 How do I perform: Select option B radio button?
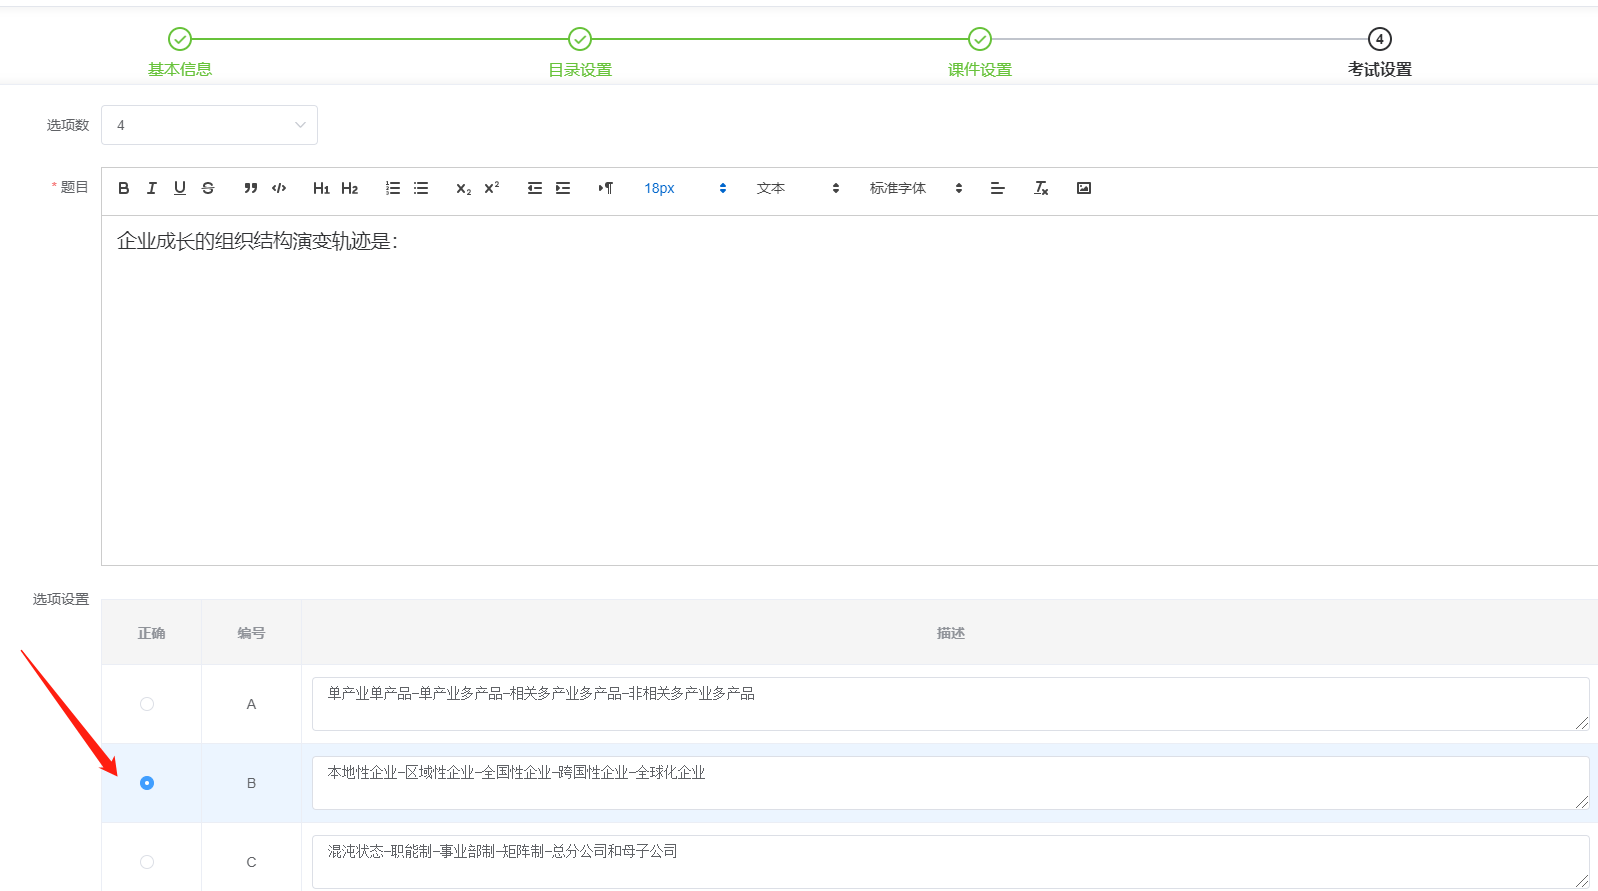coord(147,783)
